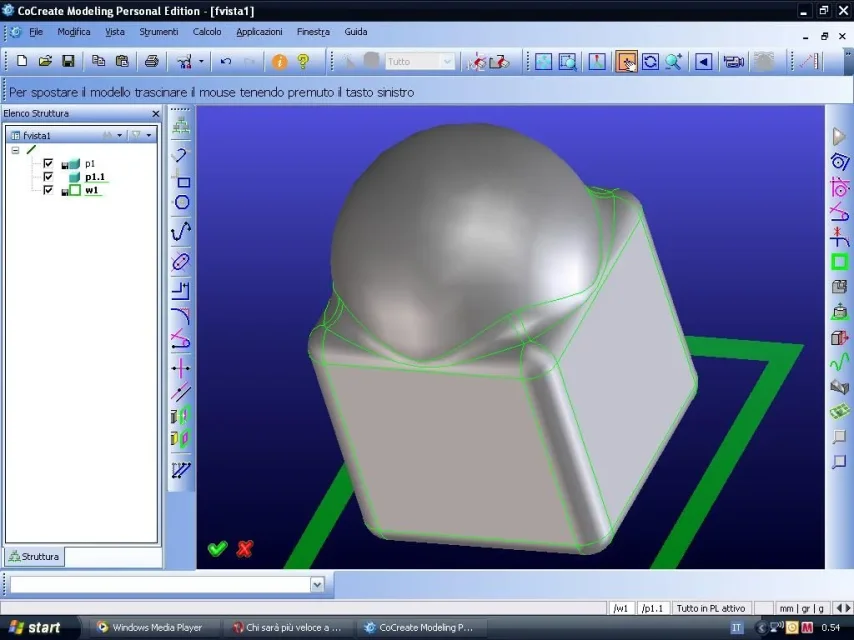Click the previous view arrow icon
The width and height of the screenshot is (854, 640).
(x=703, y=62)
